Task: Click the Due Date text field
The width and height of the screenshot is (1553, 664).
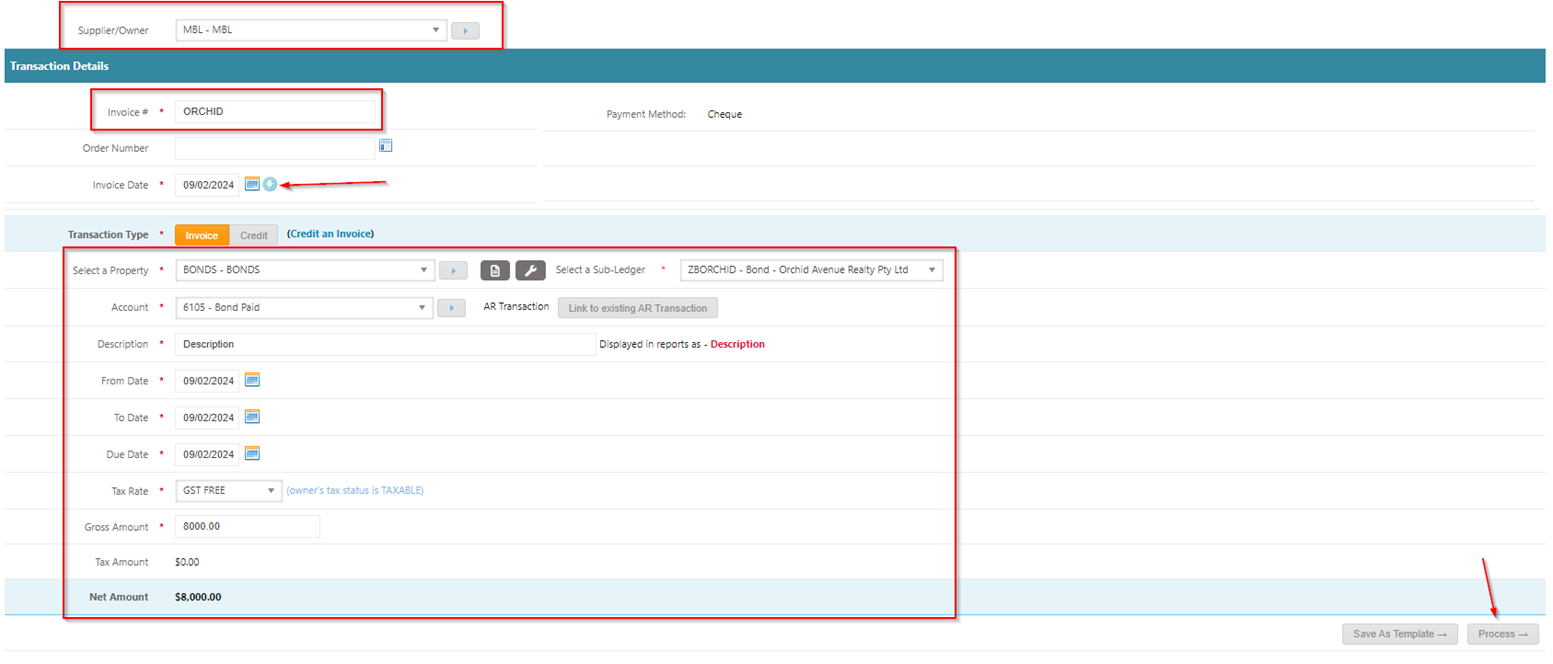Action: coord(208,454)
